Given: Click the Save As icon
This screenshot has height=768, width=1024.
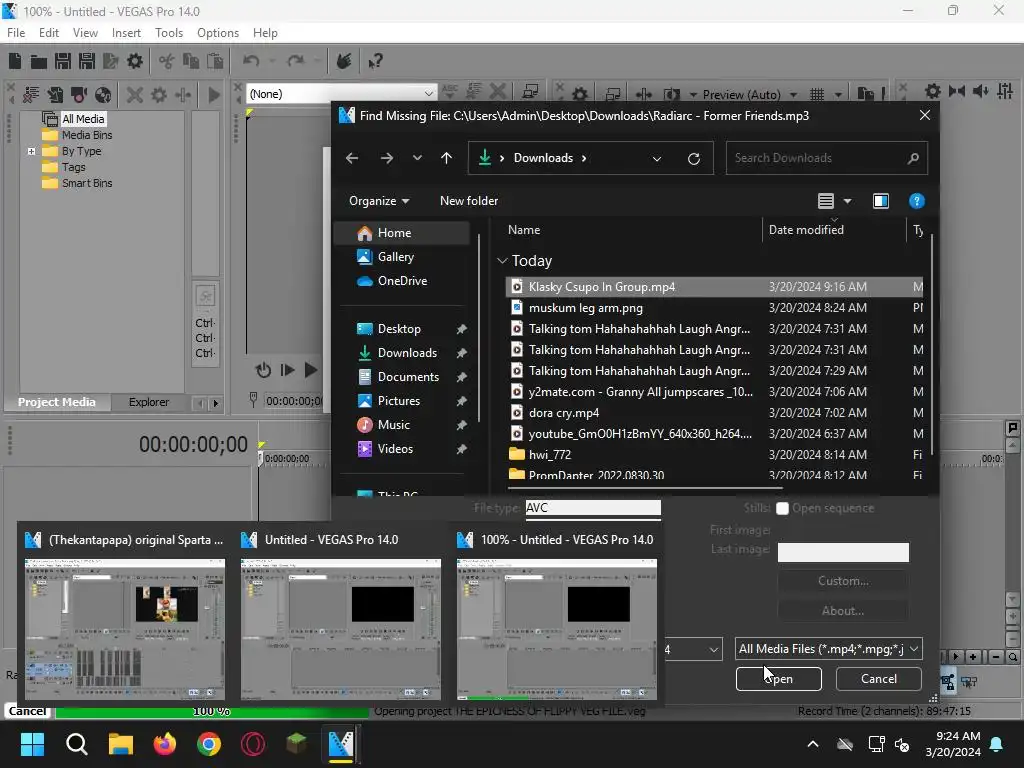Looking at the screenshot, I should [87, 61].
